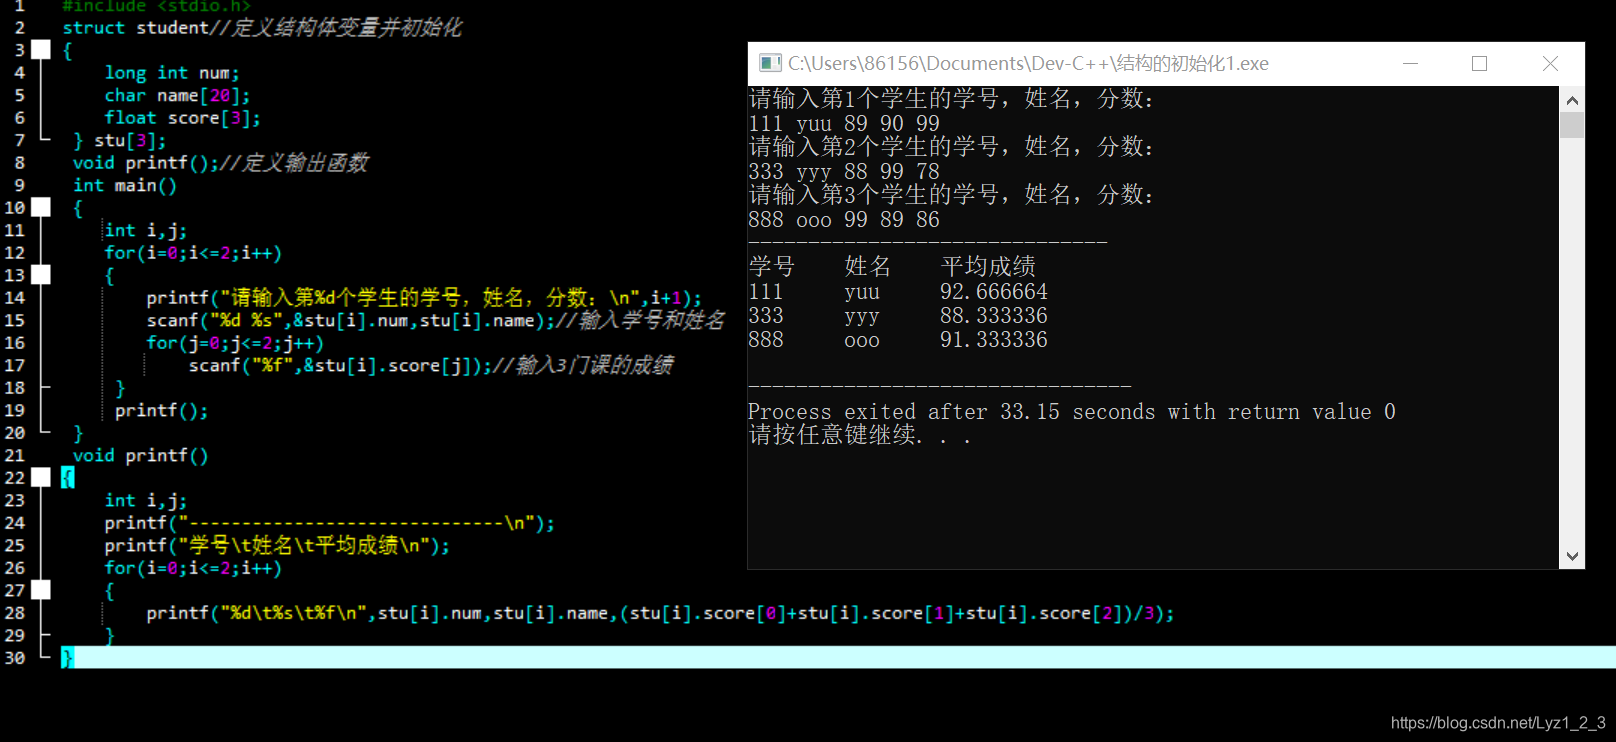Click the console scrollbar thumb

point(1572,125)
